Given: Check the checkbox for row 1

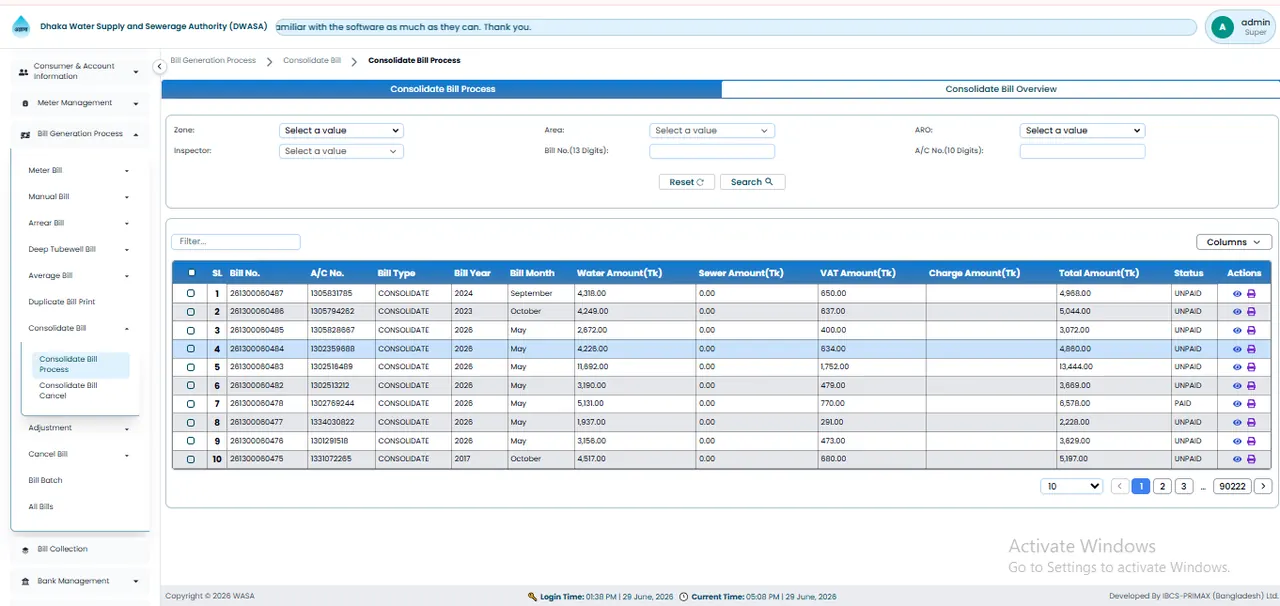Looking at the screenshot, I should [191, 293].
